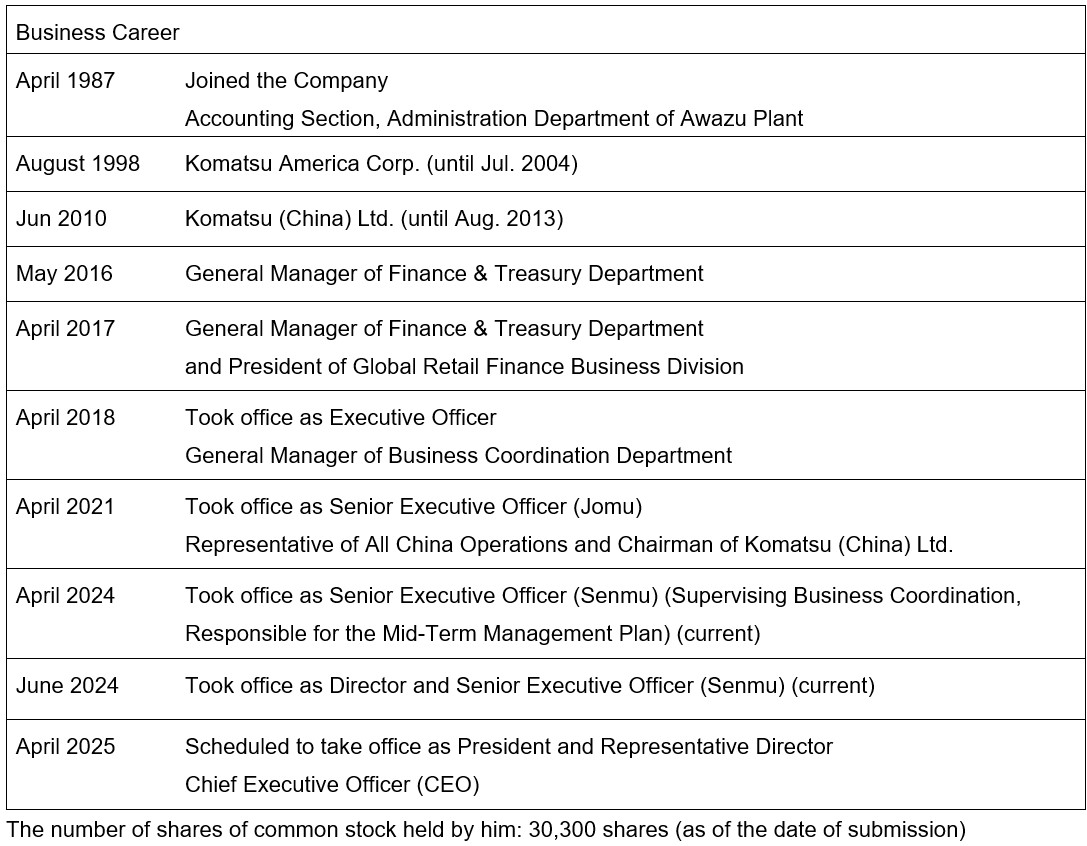Click the June 2024 date cell

coord(67,686)
